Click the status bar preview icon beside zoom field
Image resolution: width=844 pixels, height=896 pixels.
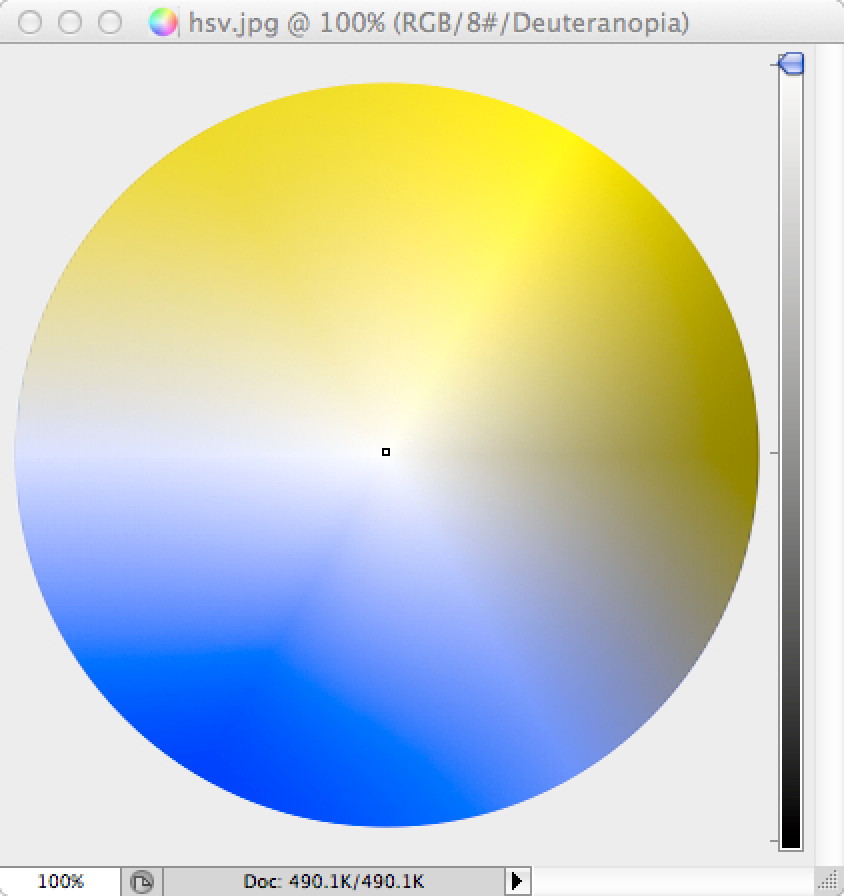142,881
